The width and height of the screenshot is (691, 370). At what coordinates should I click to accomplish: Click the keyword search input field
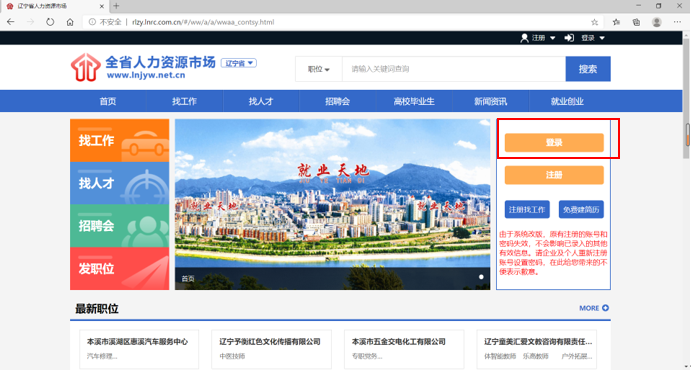tap(454, 69)
